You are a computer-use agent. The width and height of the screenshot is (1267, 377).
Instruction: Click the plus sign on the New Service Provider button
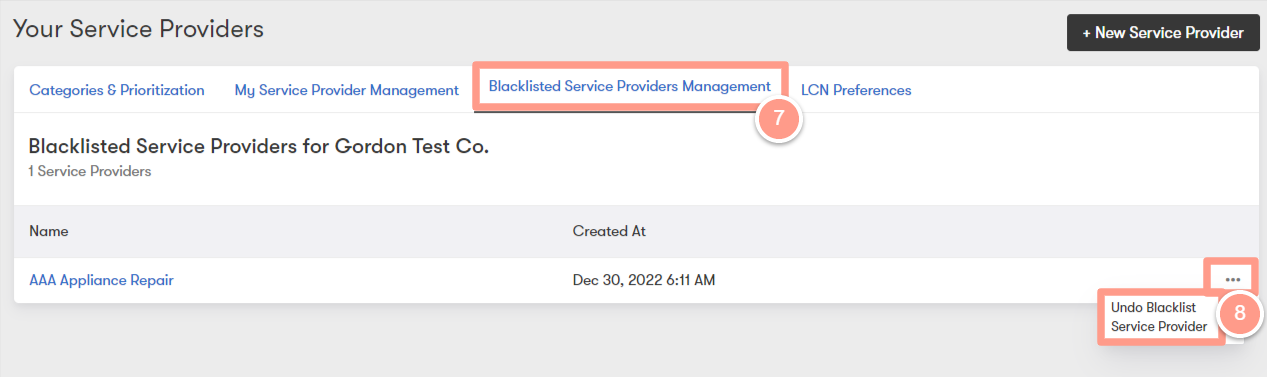point(1087,33)
